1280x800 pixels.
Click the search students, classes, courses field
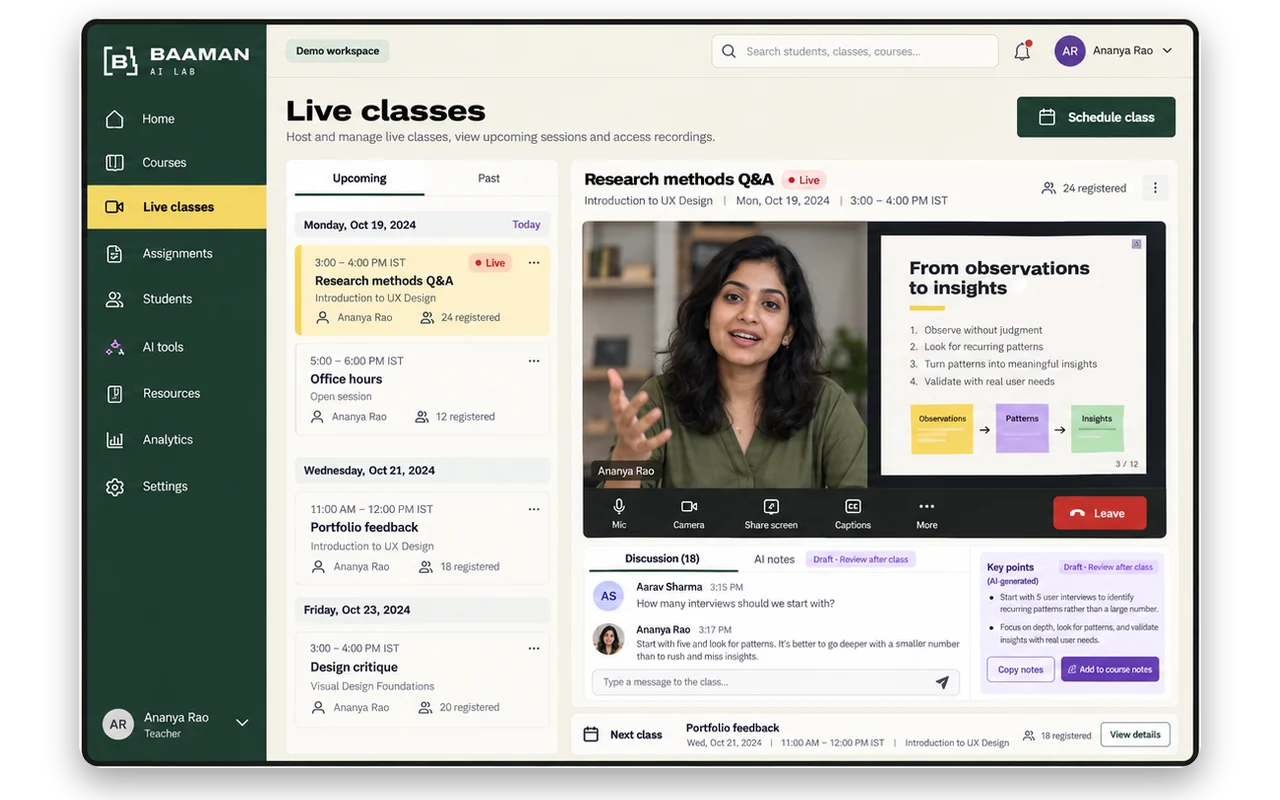point(855,51)
